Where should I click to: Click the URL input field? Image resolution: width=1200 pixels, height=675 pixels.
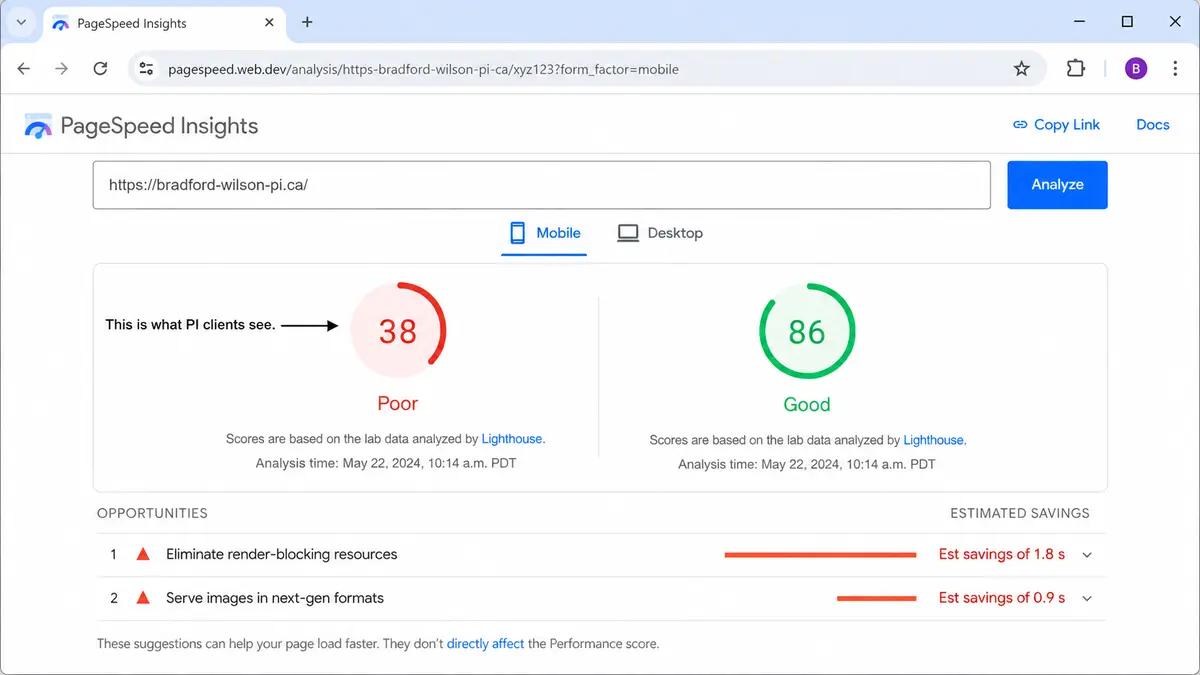542,185
